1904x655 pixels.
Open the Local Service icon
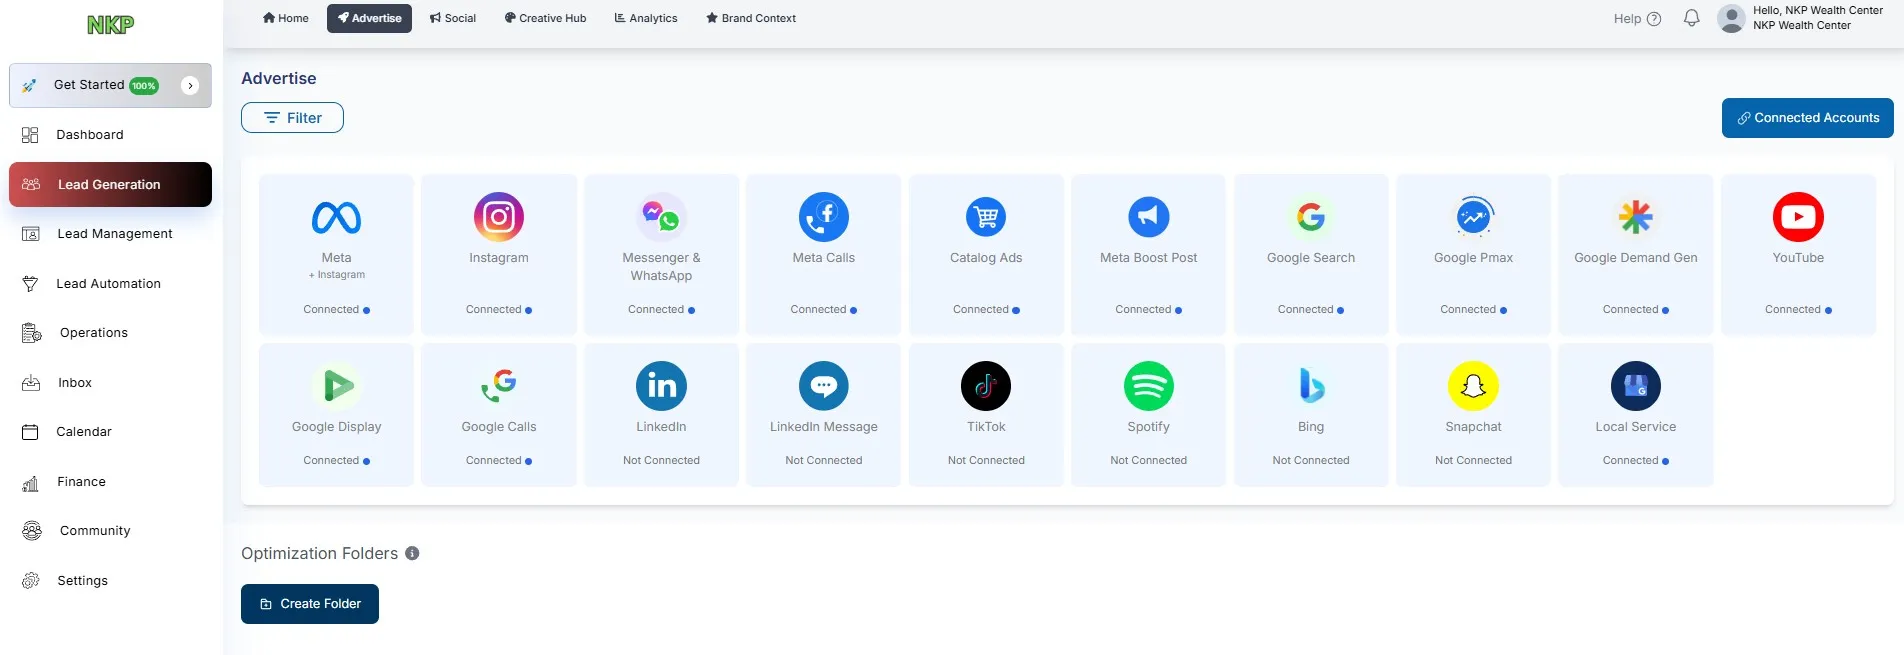click(1636, 386)
